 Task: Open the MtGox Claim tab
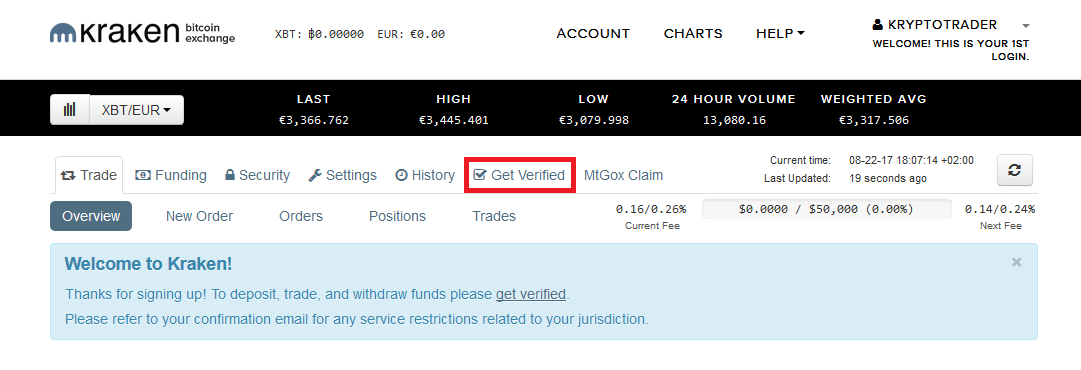(623, 175)
